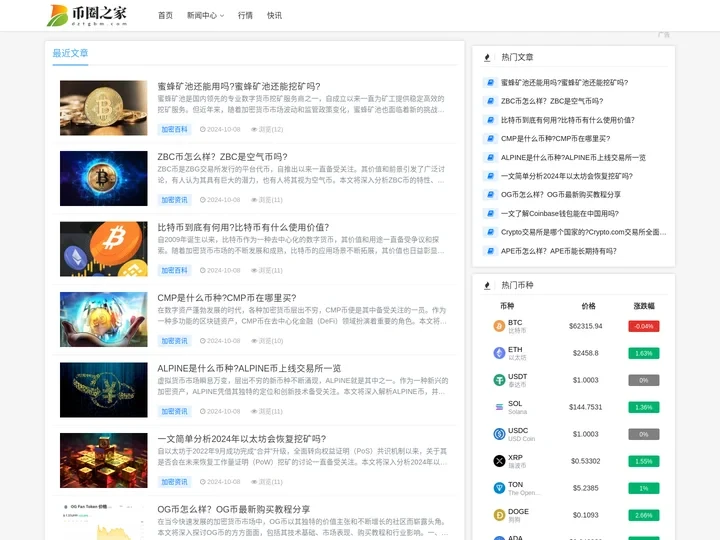Go to the 行情 page

coord(245,16)
